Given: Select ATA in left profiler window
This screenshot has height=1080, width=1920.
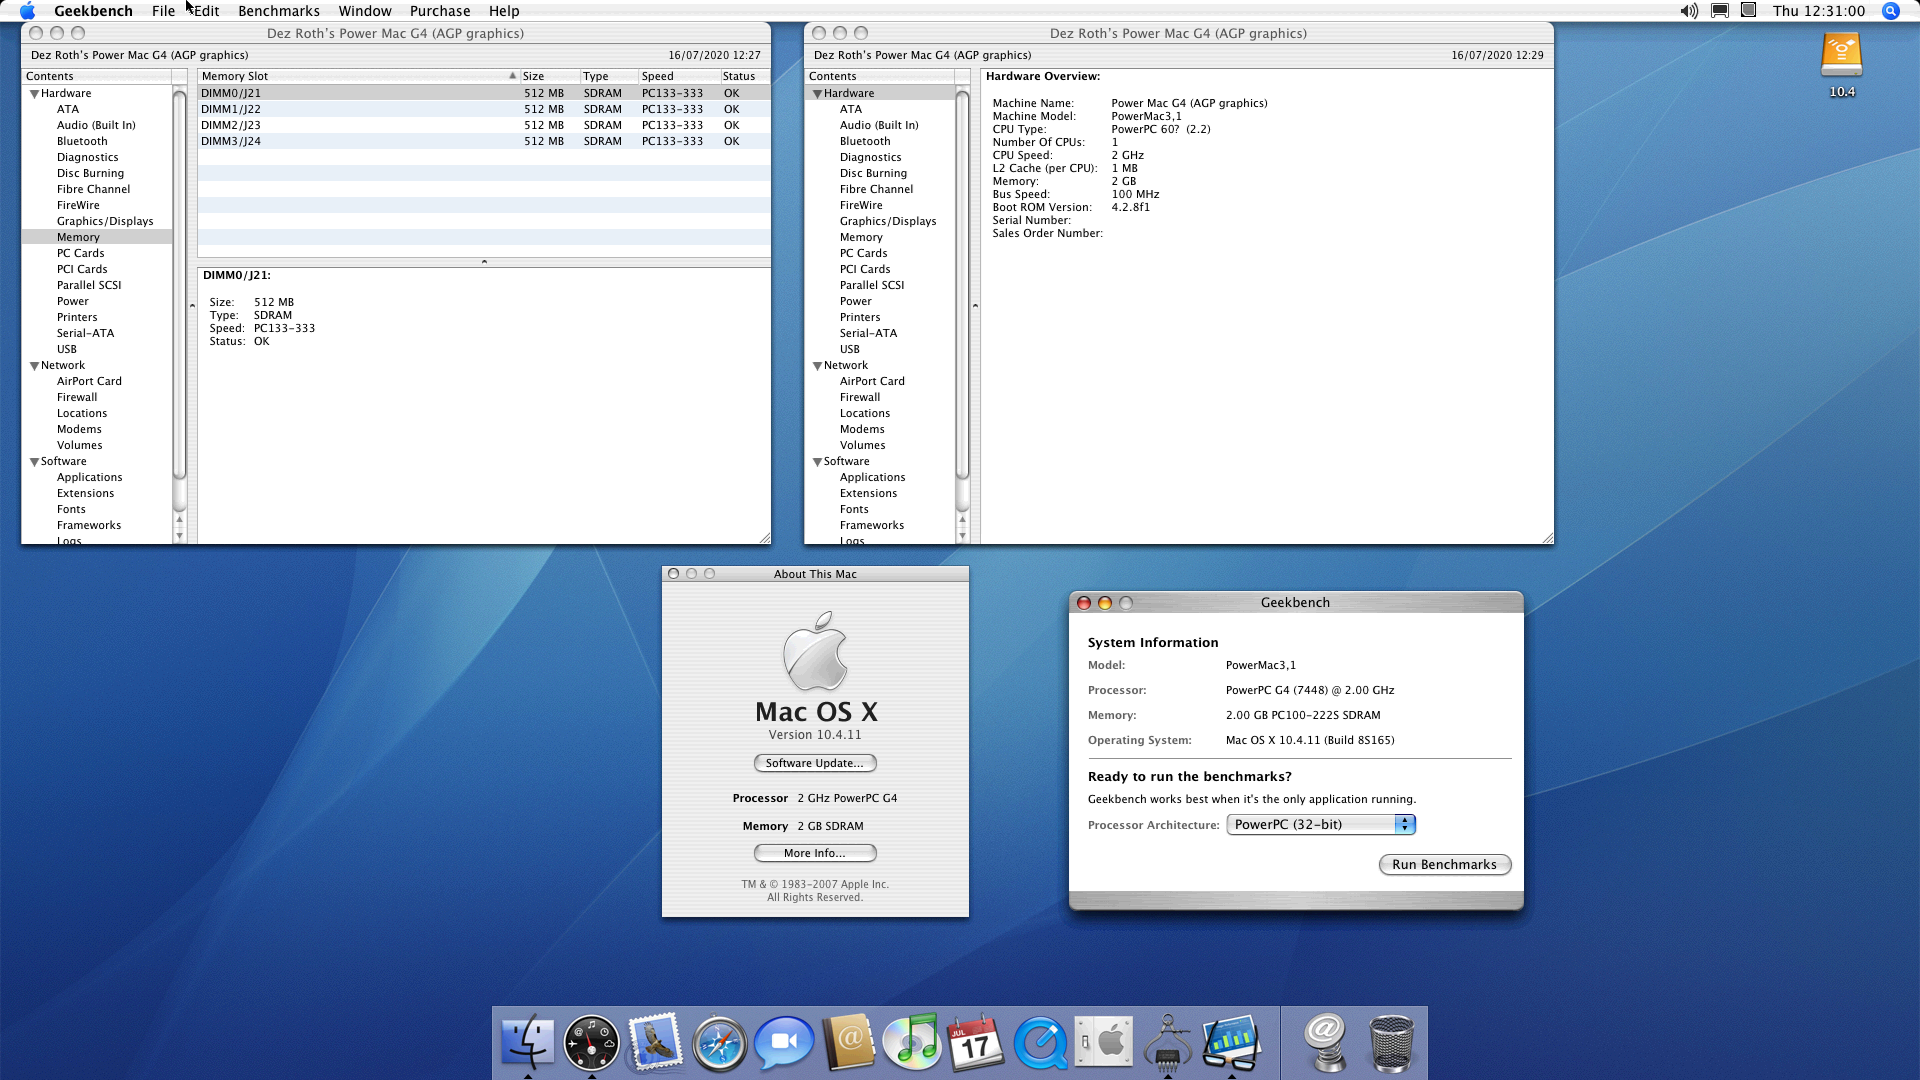Looking at the screenshot, I should (x=67, y=109).
